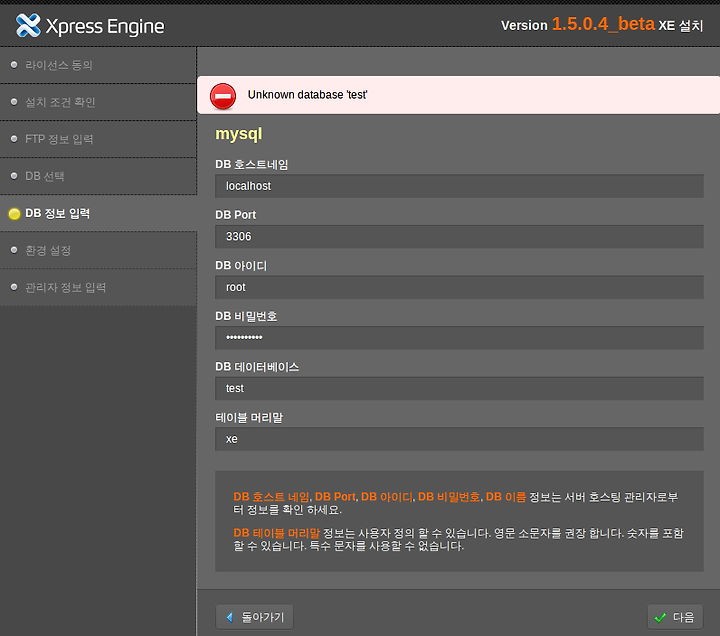Focus the DB 데이터베이스 field containing test

(459, 388)
